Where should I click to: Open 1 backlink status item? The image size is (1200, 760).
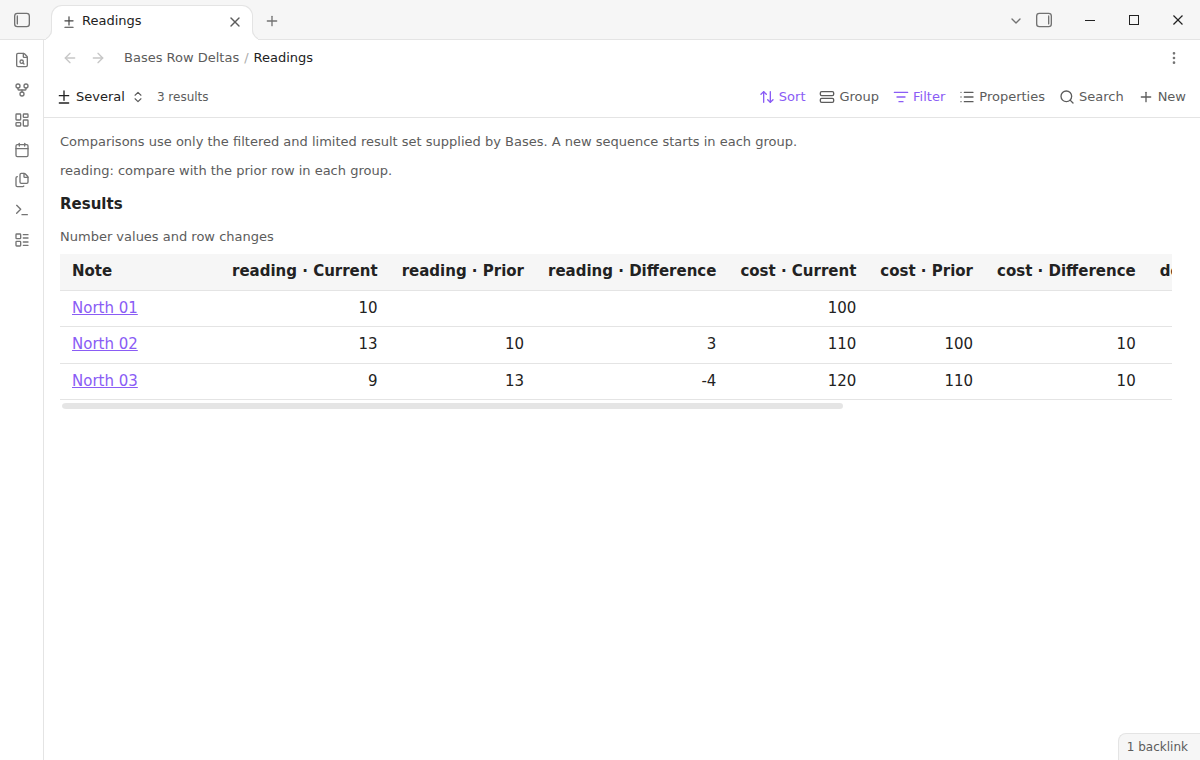tap(1158, 747)
